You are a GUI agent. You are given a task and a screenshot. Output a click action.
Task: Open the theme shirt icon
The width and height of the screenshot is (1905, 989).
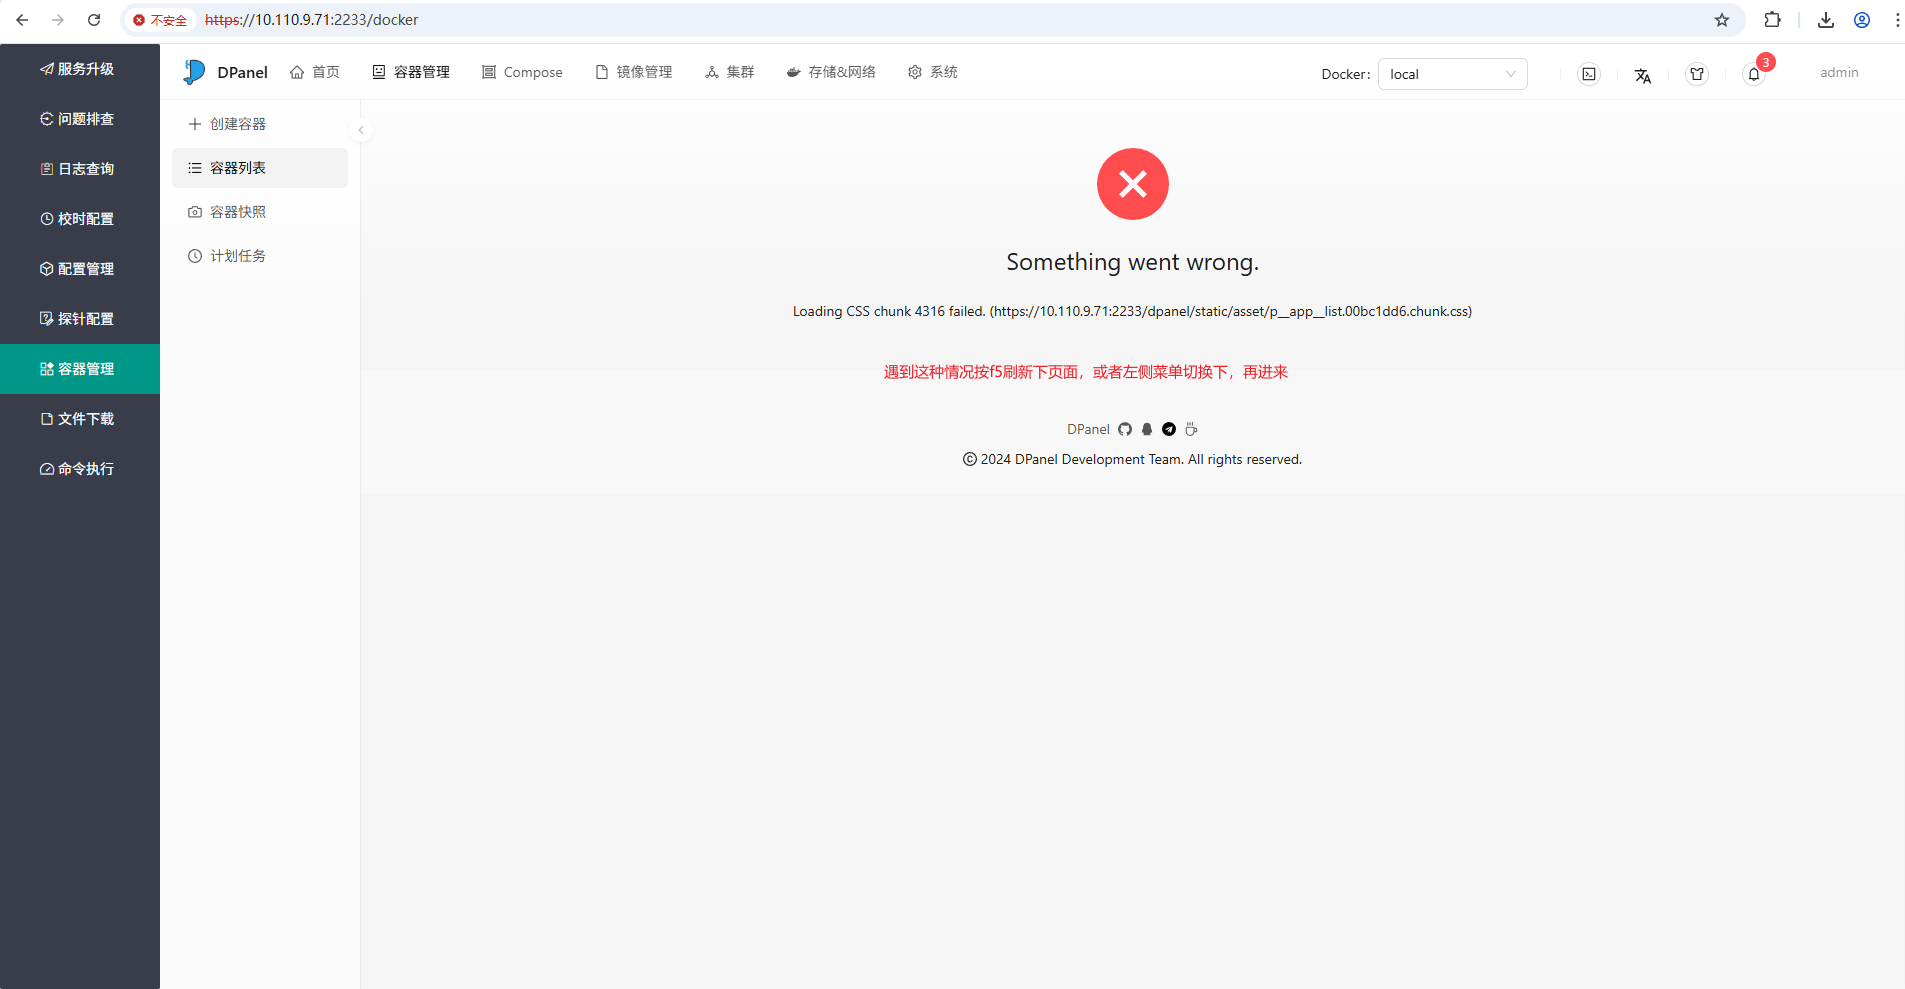(x=1697, y=74)
